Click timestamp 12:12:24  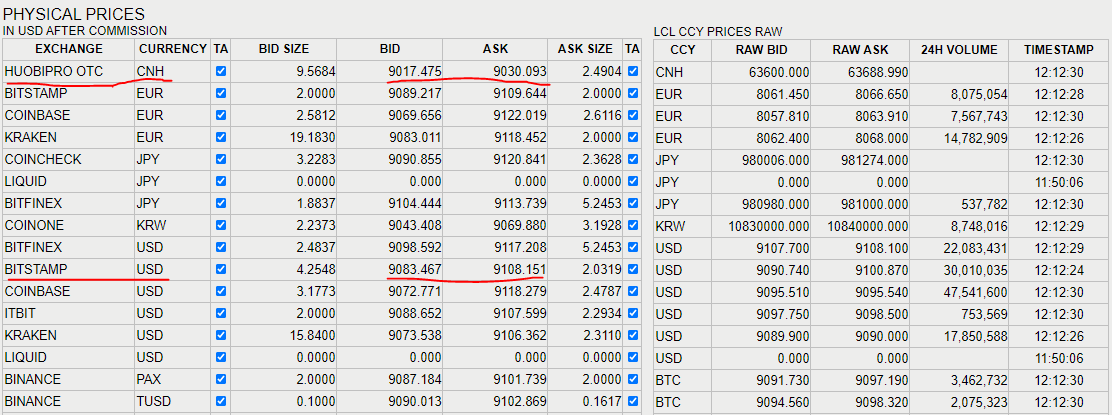1059,270
